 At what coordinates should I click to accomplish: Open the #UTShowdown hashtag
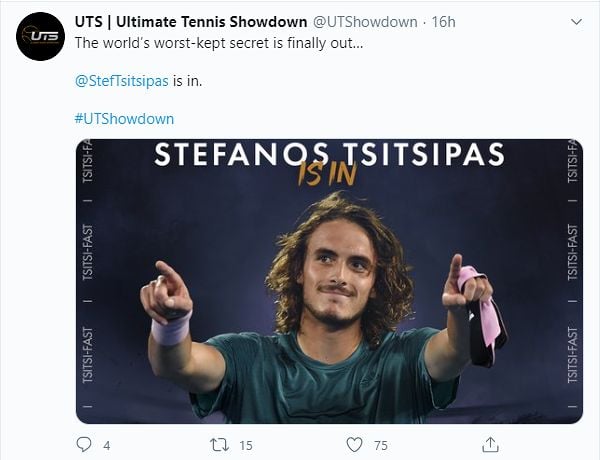point(124,118)
